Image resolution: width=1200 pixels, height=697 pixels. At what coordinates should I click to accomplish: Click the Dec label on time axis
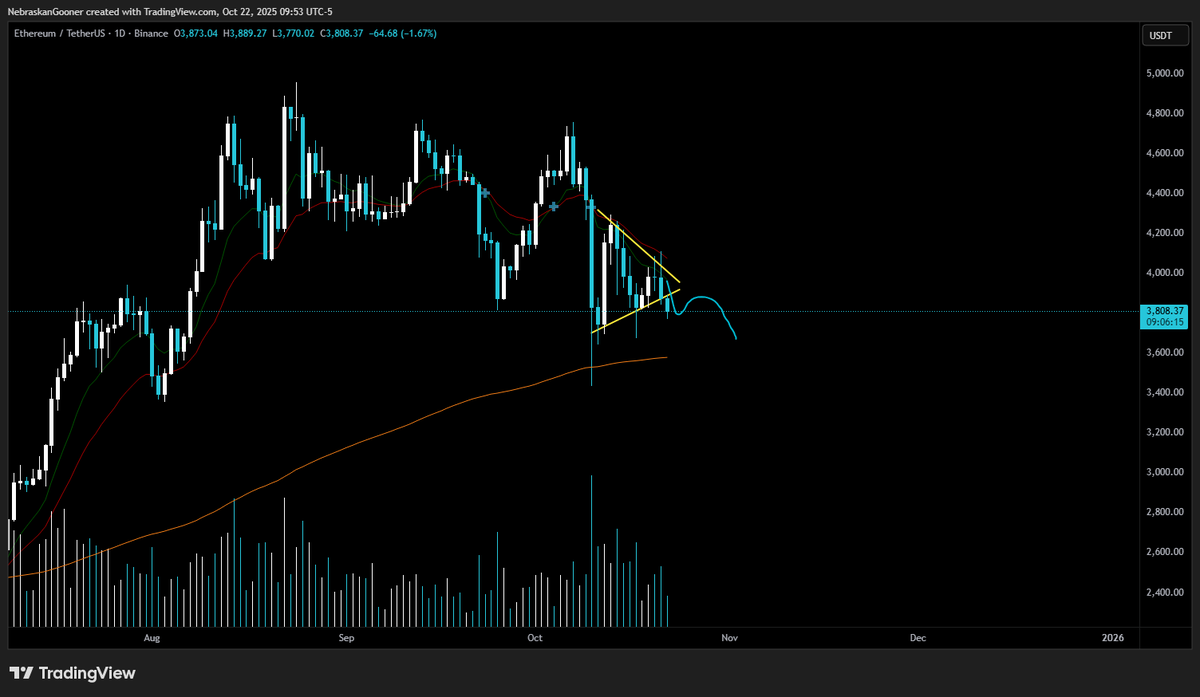(918, 637)
